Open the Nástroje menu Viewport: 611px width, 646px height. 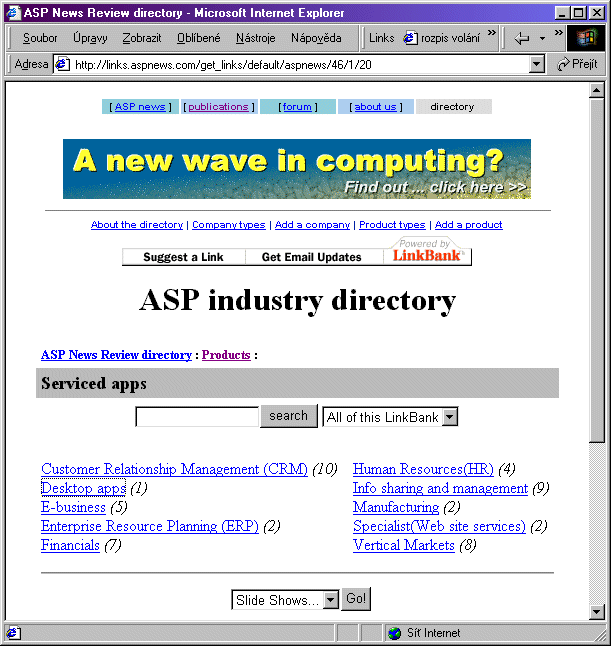(255, 38)
